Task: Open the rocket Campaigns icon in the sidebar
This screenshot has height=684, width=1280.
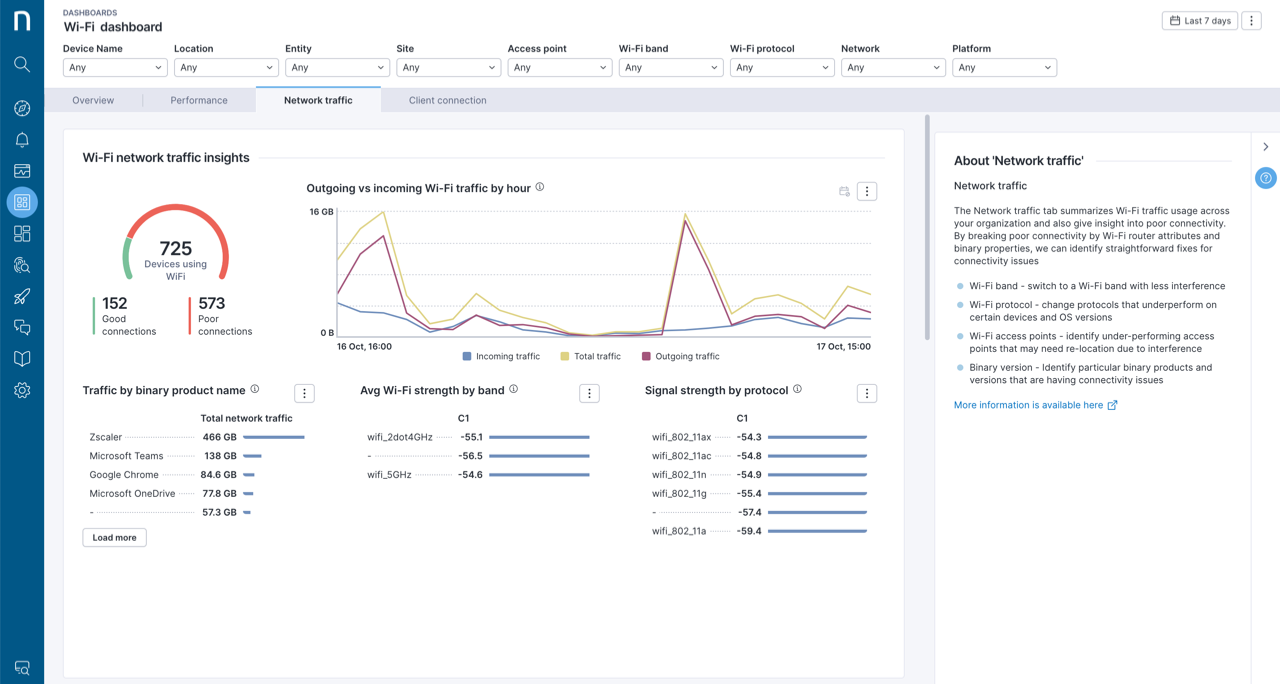Action: pyautogui.click(x=22, y=296)
